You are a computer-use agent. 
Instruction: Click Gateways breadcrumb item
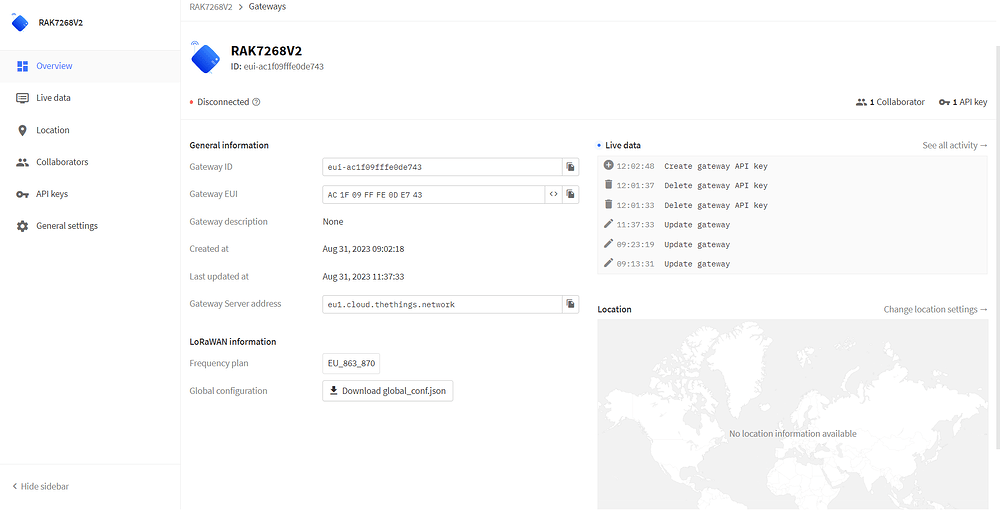[267, 7]
